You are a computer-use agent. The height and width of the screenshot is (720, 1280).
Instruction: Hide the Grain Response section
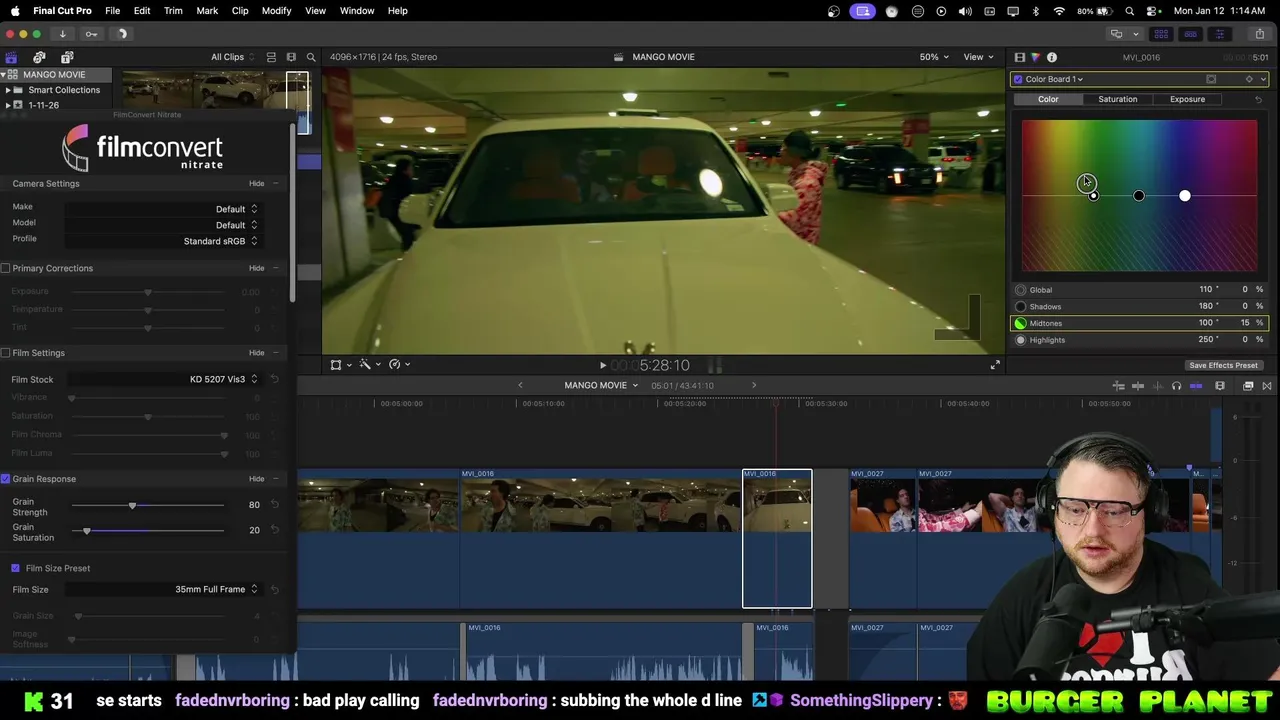click(257, 479)
